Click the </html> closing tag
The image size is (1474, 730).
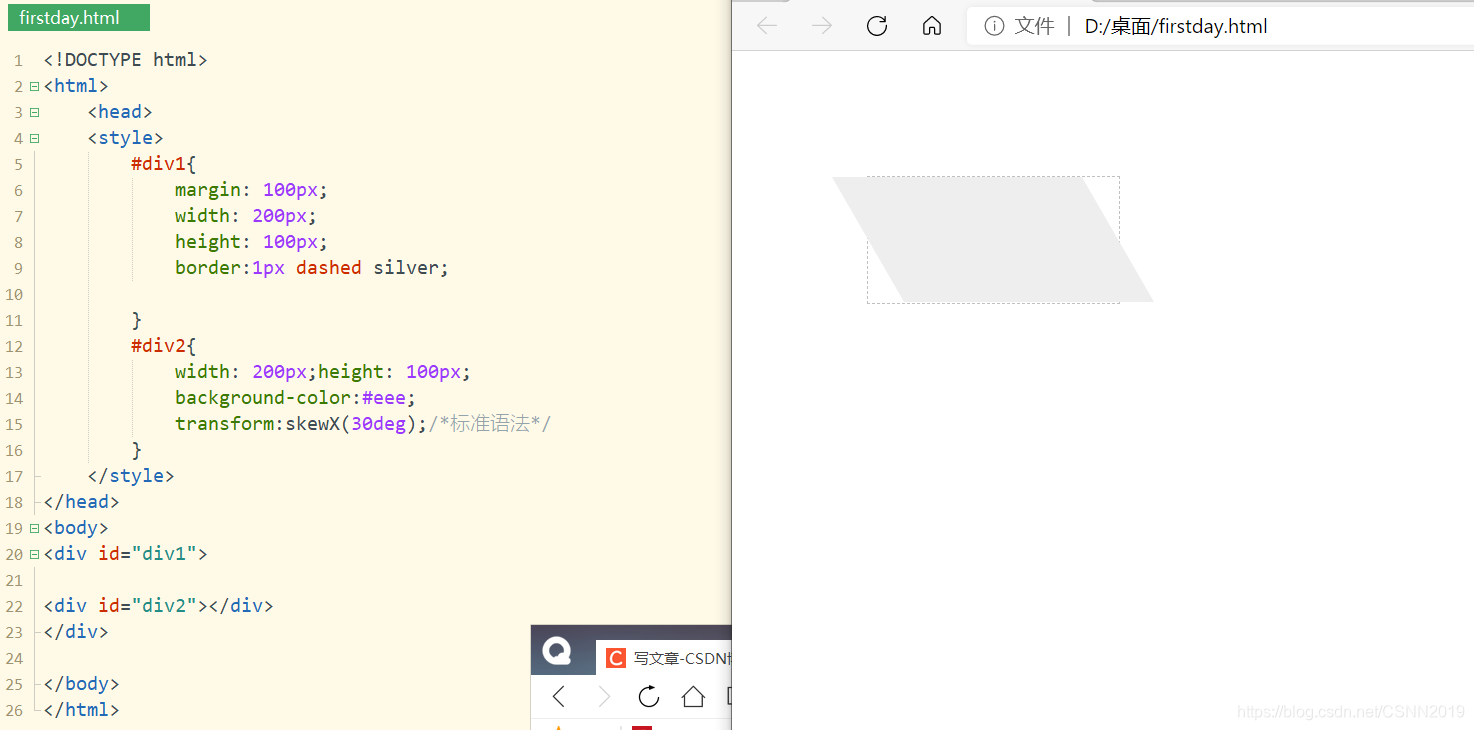(81, 710)
